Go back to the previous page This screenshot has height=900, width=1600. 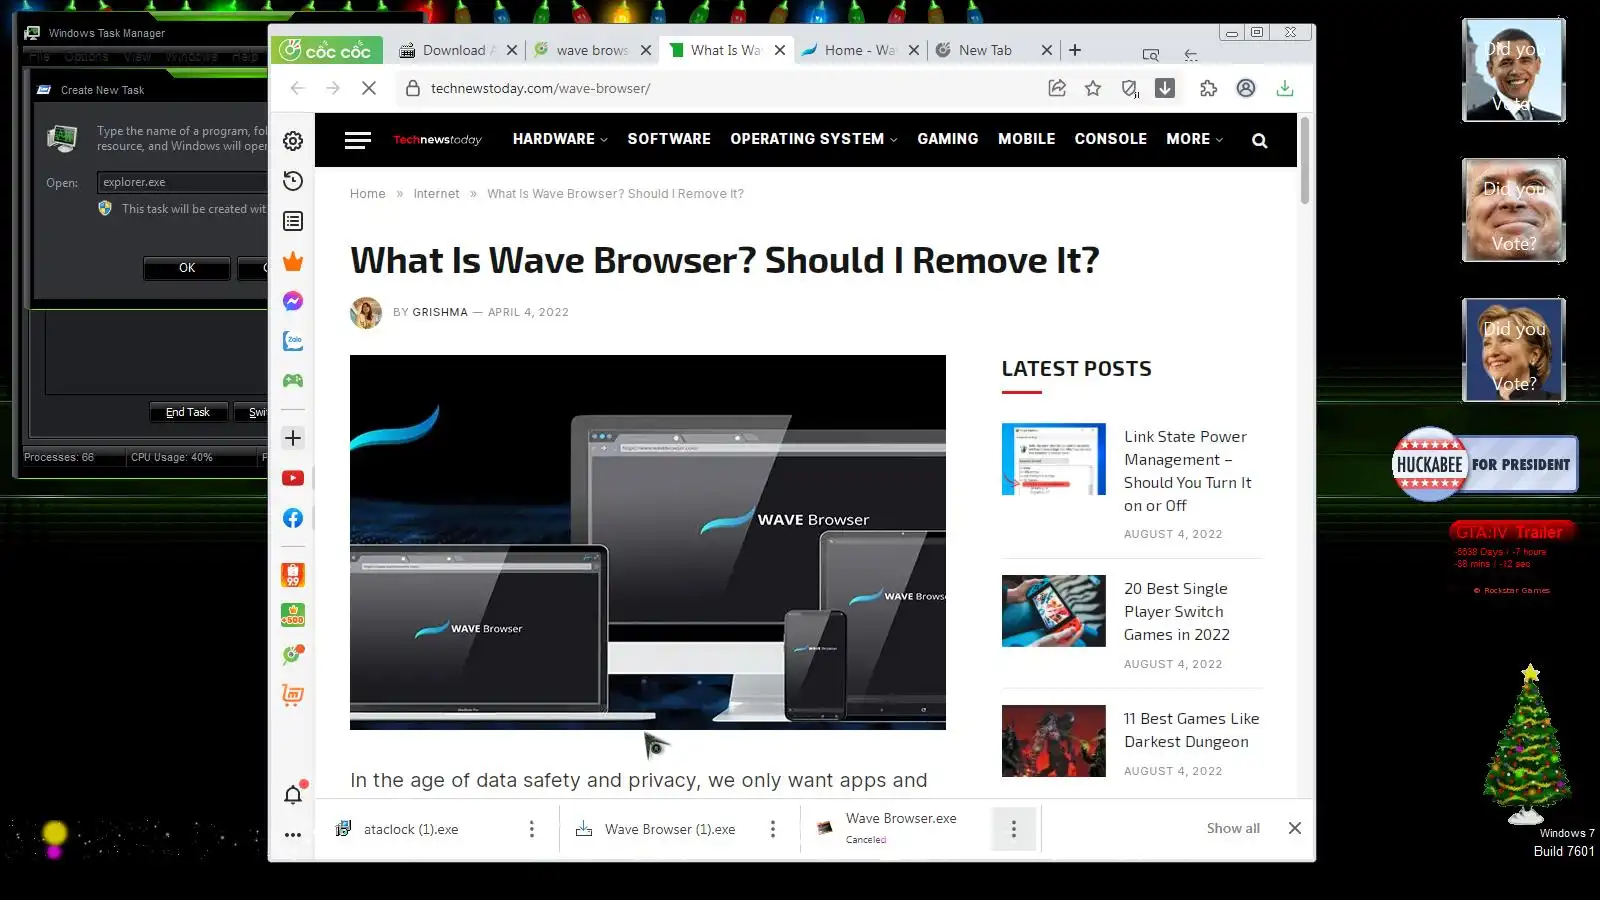pos(297,88)
